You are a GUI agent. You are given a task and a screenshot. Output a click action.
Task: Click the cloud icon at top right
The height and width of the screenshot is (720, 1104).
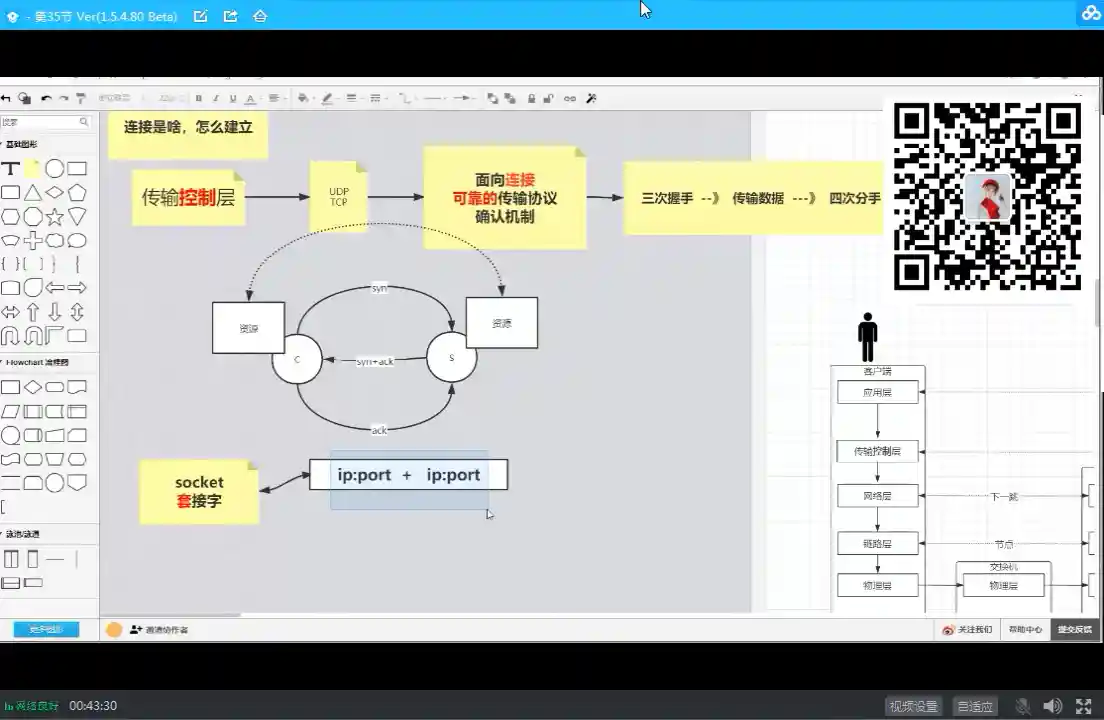tap(1091, 13)
